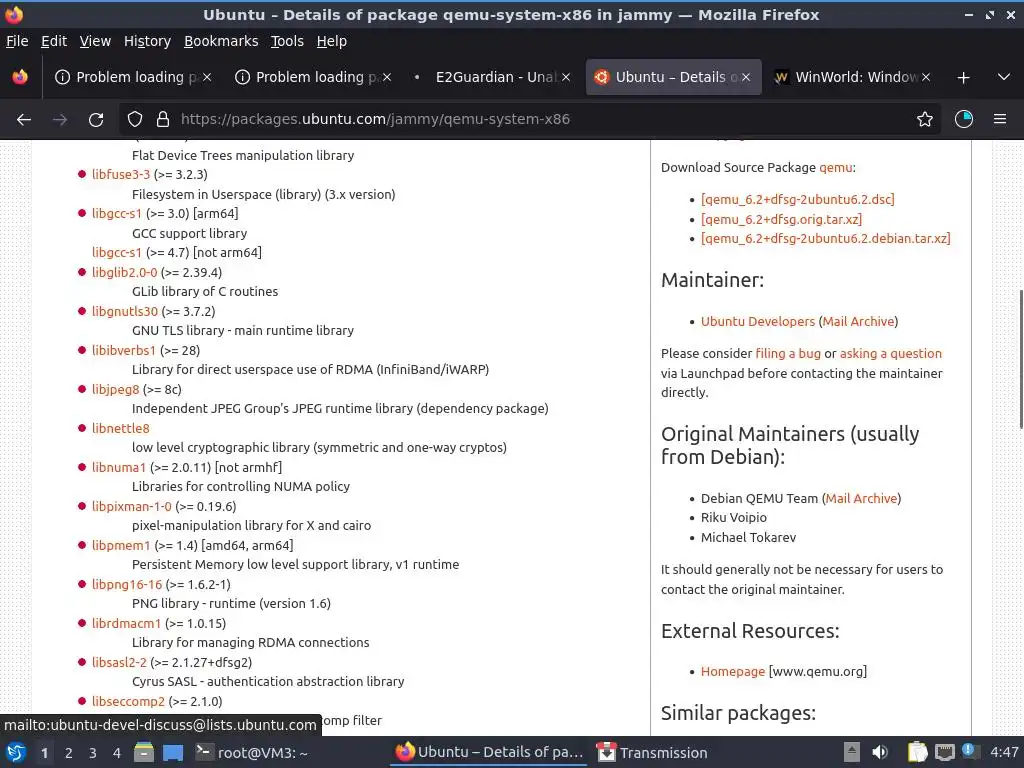Close the WinWorld tab
The width and height of the screenshot is (1024, 768).
(x=925, y=77)
